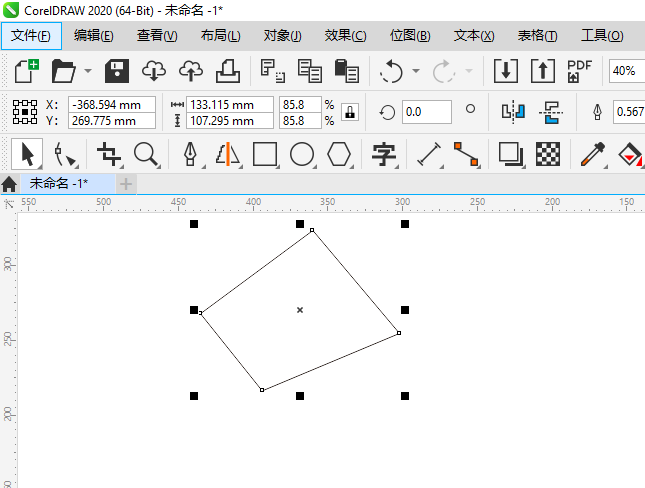The image size is (645, 488).
Task: Click the cloud download icon
Action: (154, 71)
